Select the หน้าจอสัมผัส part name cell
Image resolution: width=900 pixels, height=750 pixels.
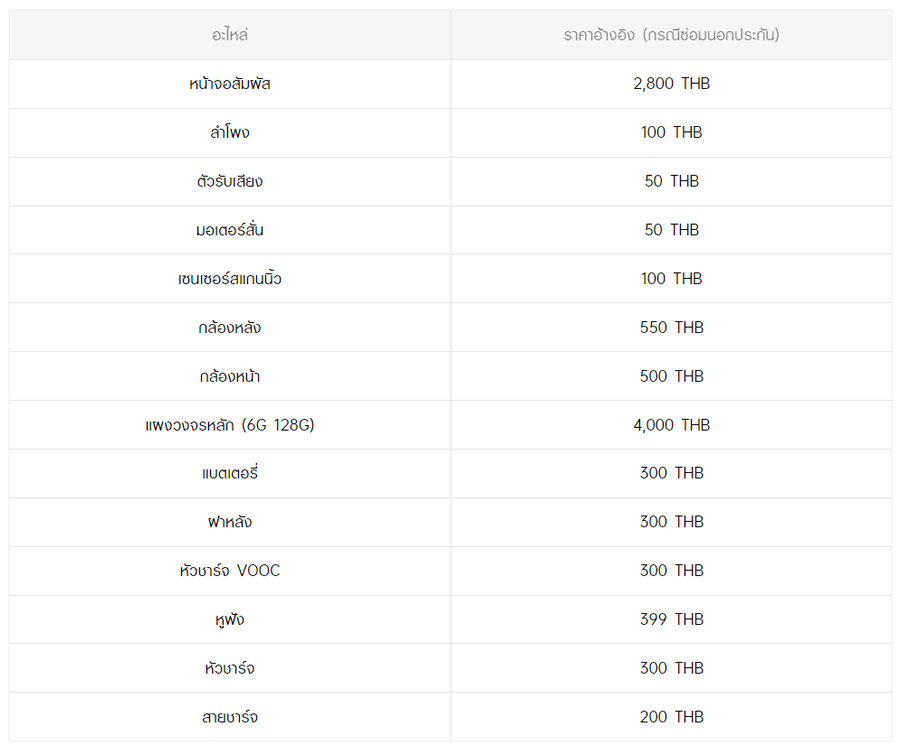coord(230,84)
